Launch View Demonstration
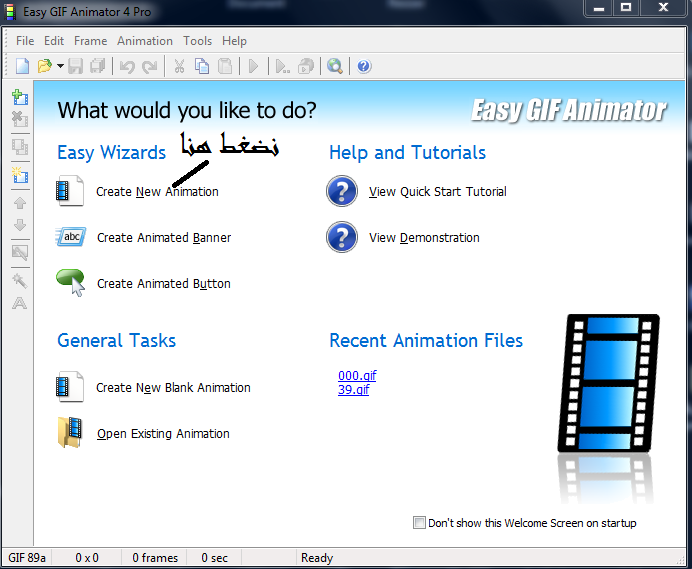Viewport: 692px width, 569px height. (424, 237)
